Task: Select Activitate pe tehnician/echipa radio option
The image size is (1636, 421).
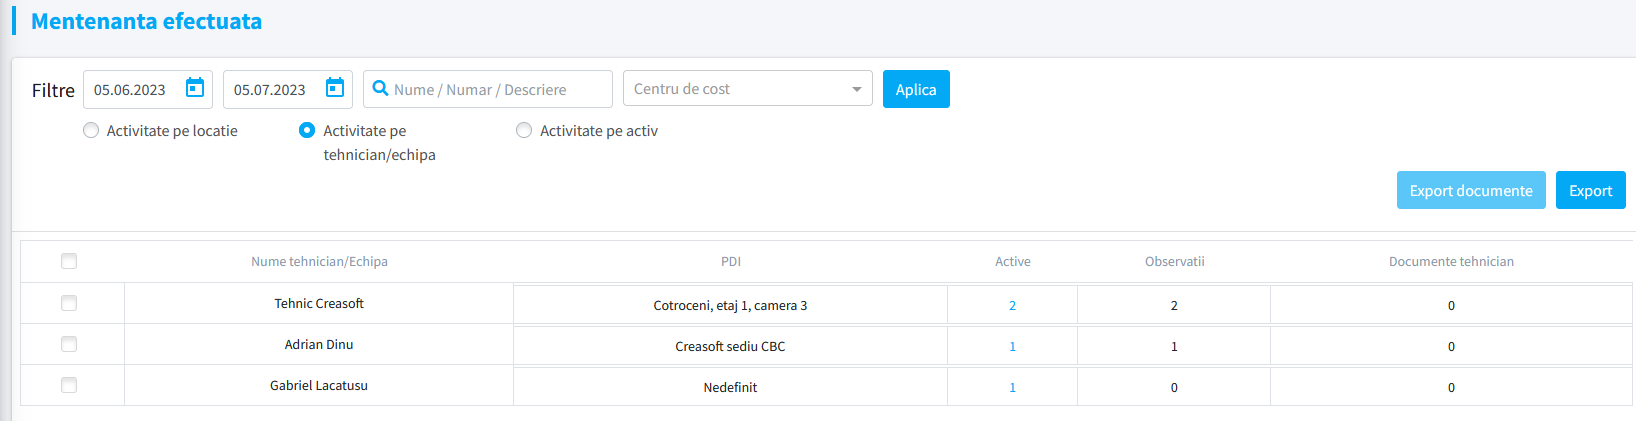Action: tap(307, 130)
